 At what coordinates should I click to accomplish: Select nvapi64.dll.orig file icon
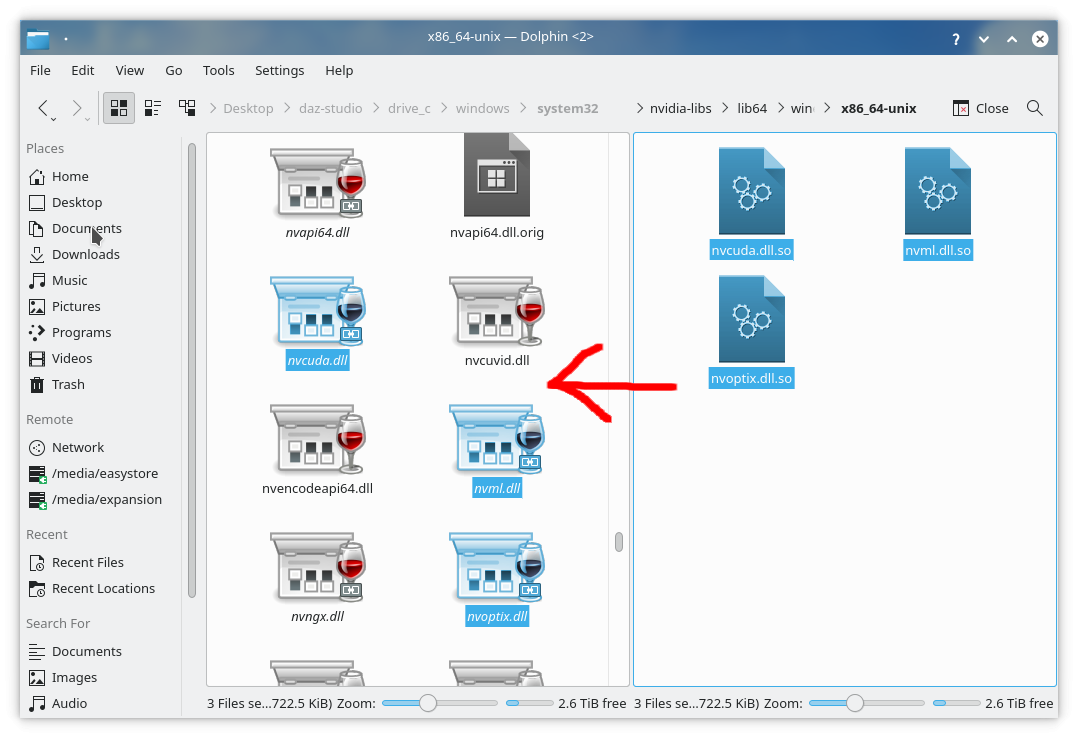click(x=496, y=175)
